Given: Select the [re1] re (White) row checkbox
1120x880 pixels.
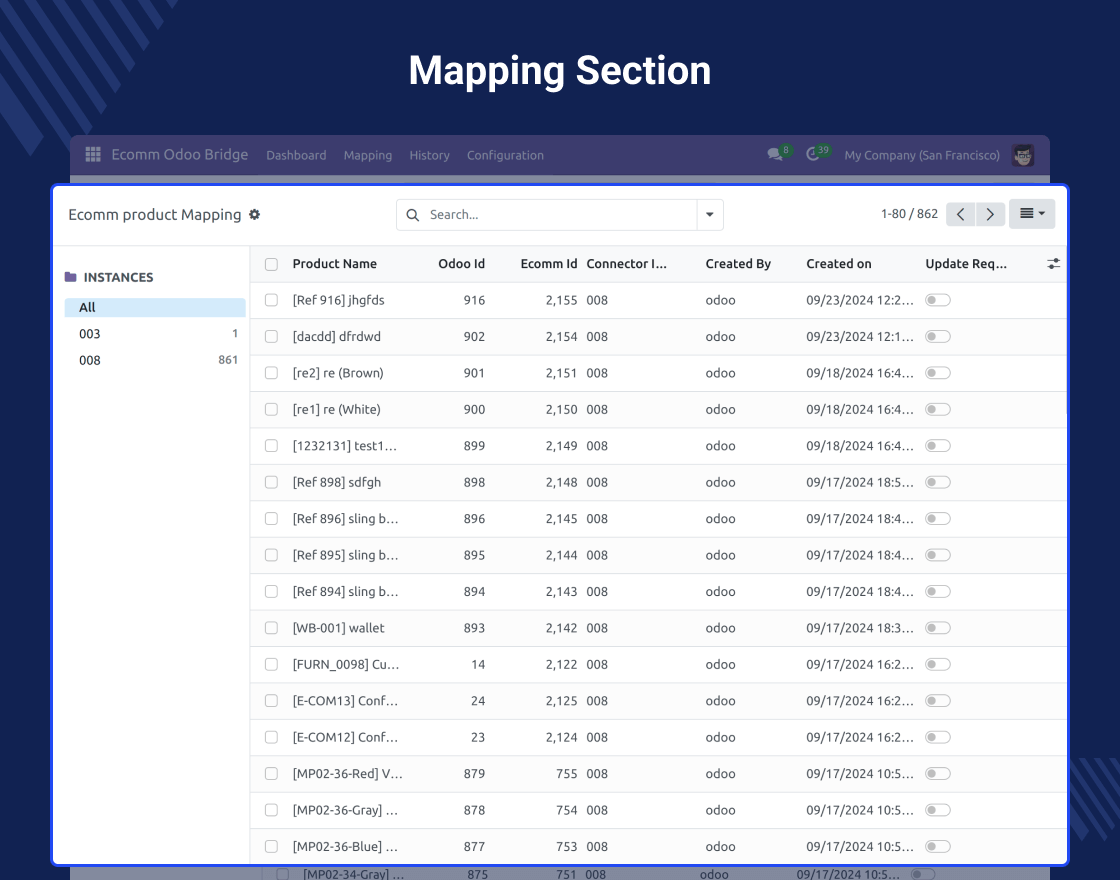Looking at the screenshot, I should pos(271,409).
